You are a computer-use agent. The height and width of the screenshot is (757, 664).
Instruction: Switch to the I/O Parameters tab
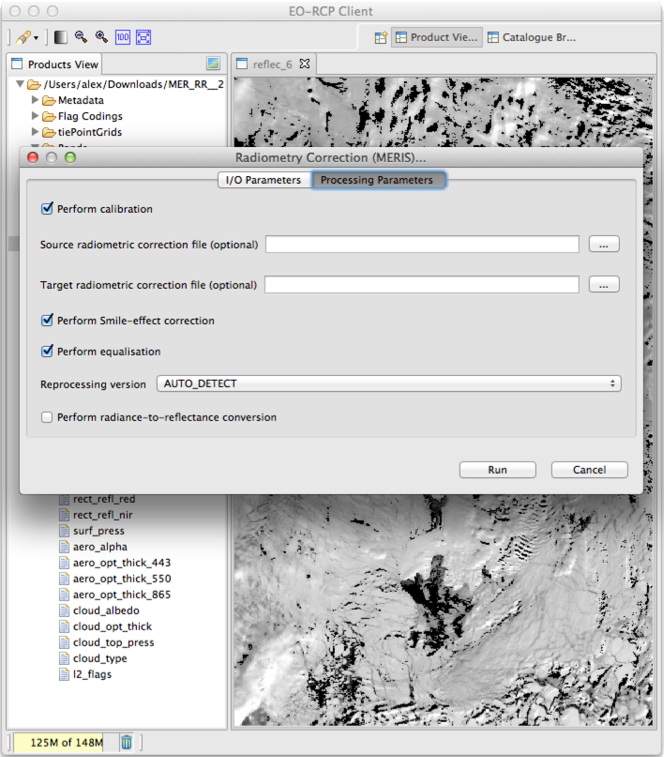[x=262, y=180]
